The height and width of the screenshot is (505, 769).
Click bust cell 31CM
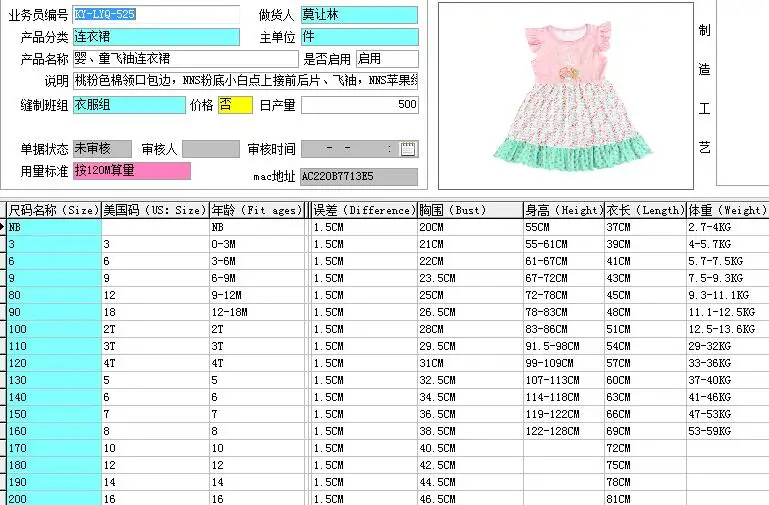(470, 363)
